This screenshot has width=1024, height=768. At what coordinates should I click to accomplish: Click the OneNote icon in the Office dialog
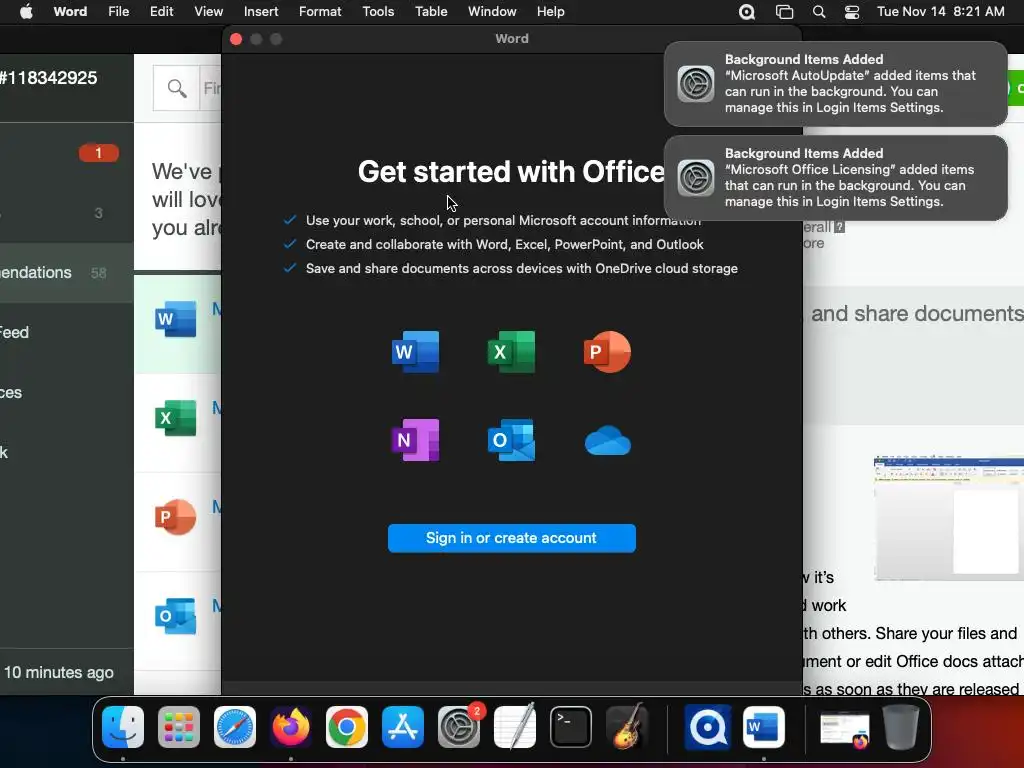[x=415, y=440]
